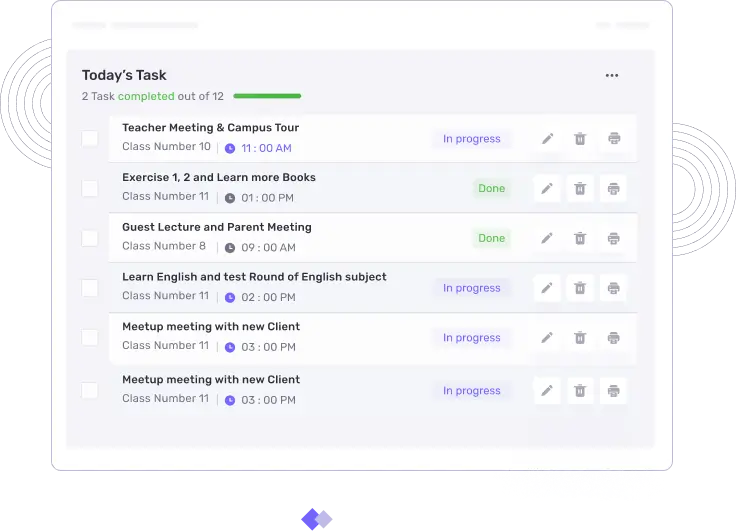The height and width of the screenshot is (531, 736).
Task: Open the Guest Lecture and Parent Meeting title
Action: pyautogui.click(x=217, y=227)
